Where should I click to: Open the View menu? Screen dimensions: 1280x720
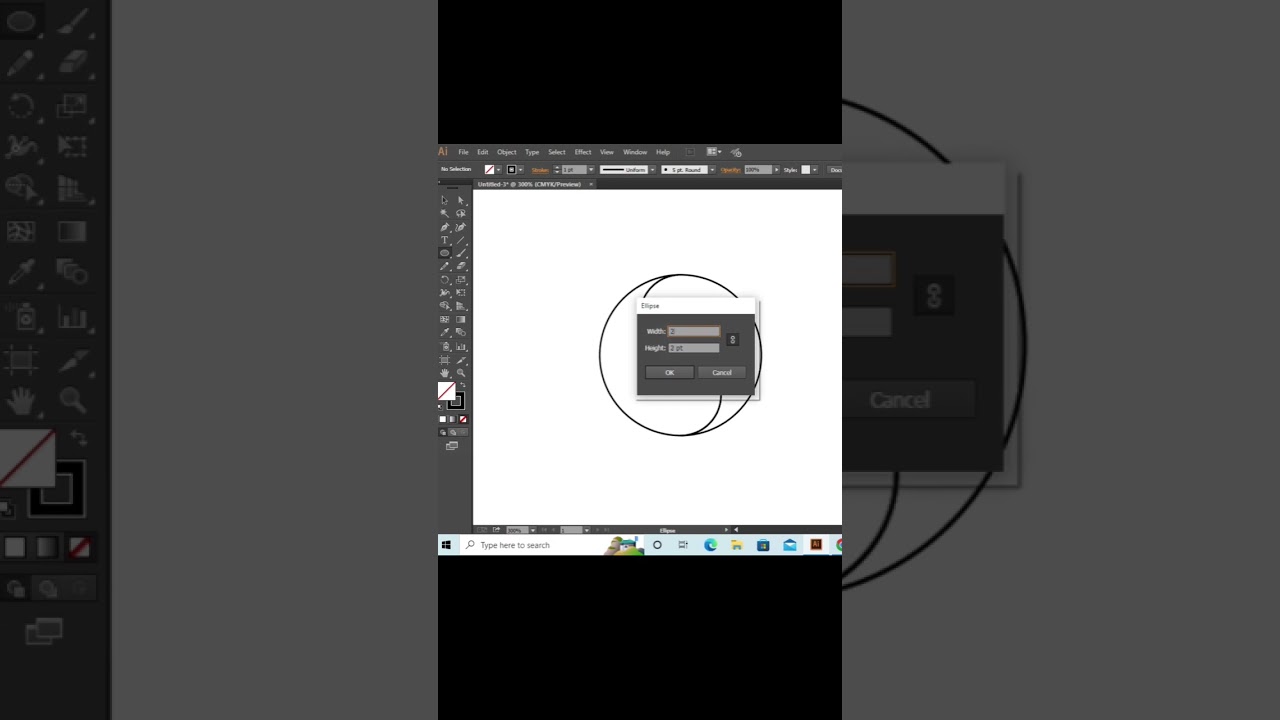coord(607,152)
